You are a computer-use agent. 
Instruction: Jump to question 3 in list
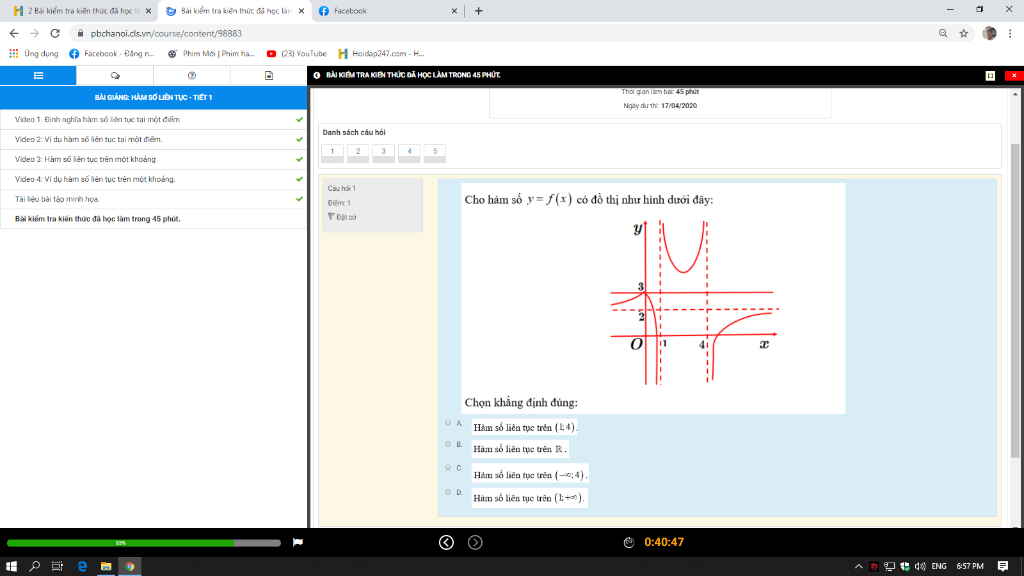coord(383,153)
